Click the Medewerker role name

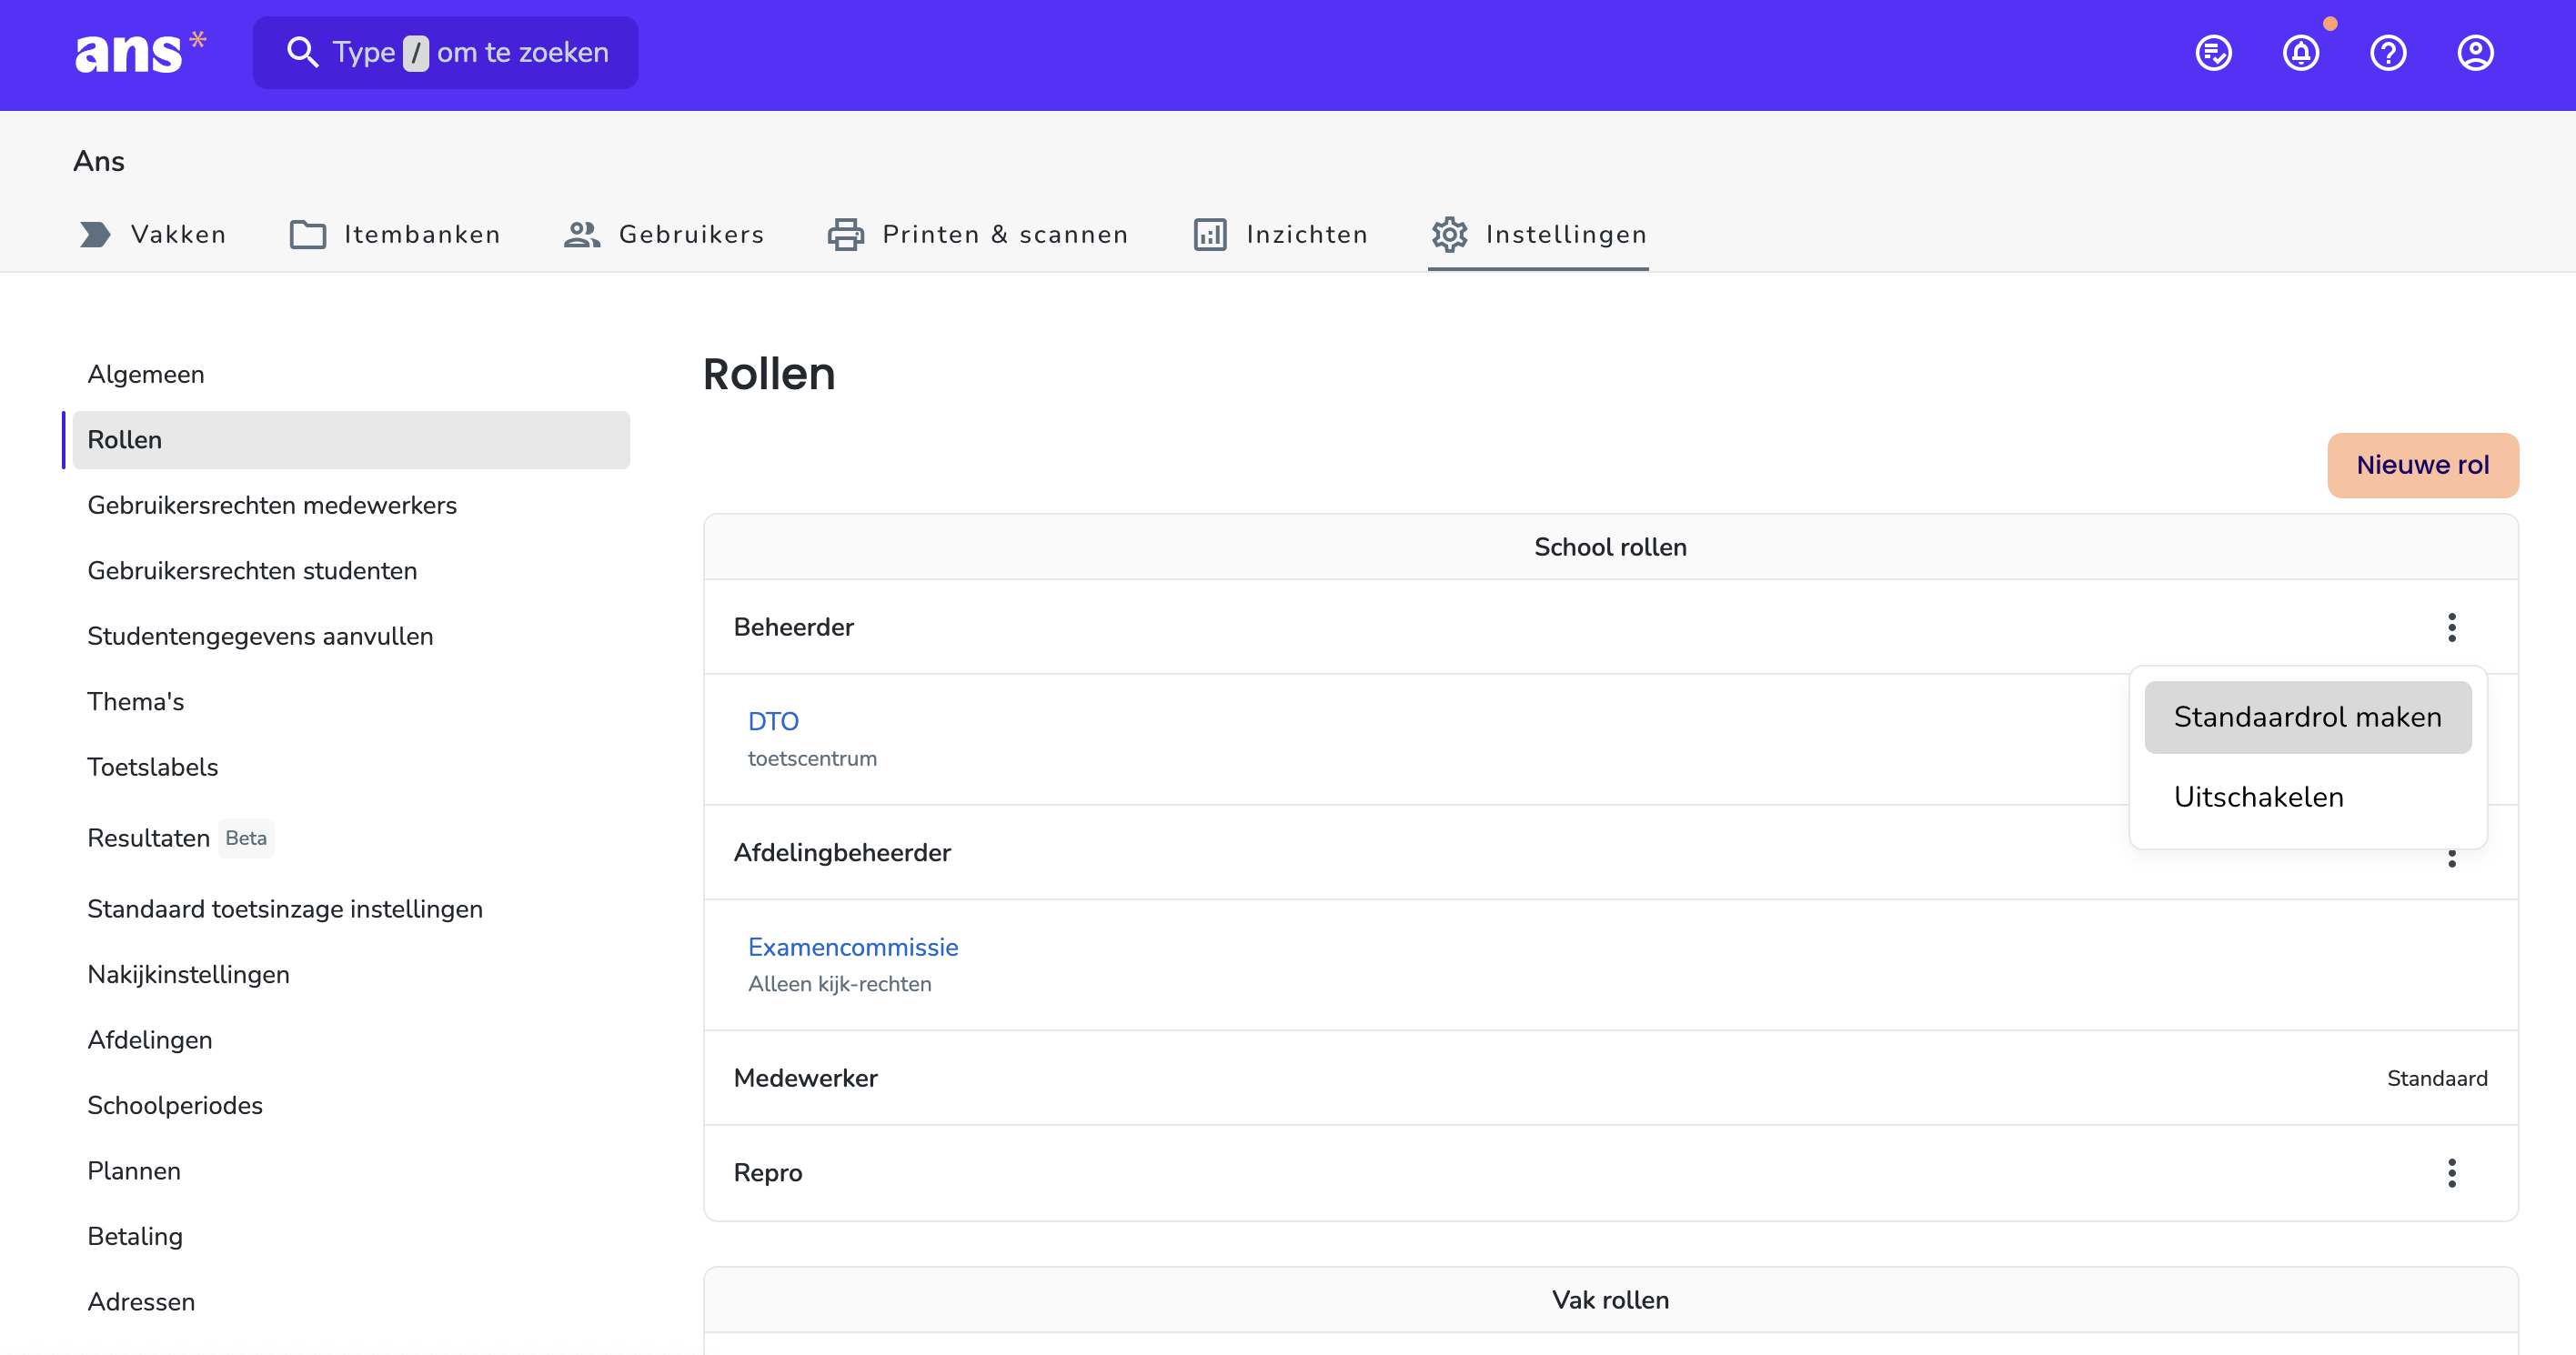click(805, 1078)
